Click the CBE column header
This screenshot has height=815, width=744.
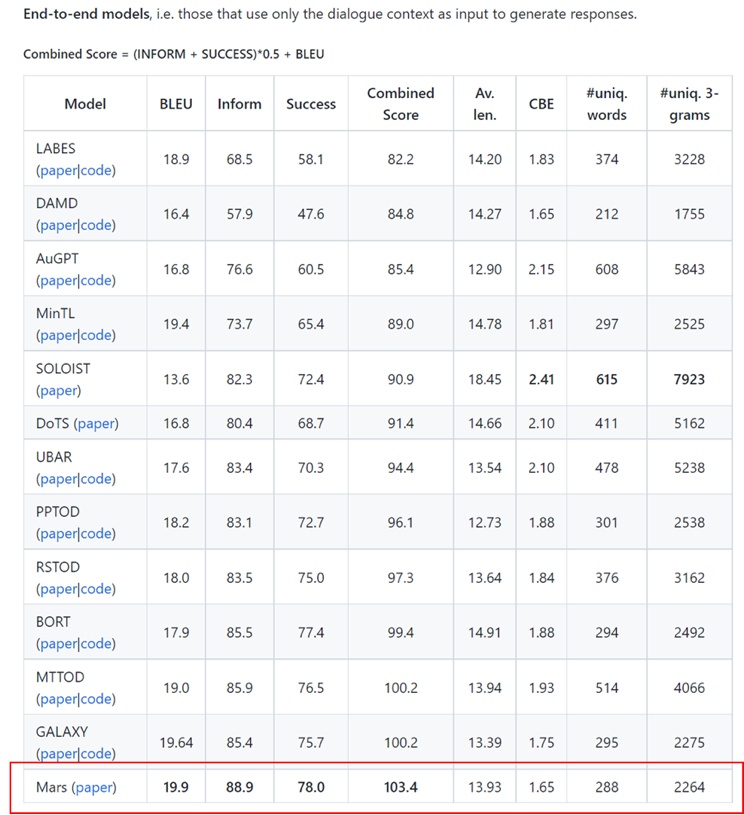click(541, 104)
